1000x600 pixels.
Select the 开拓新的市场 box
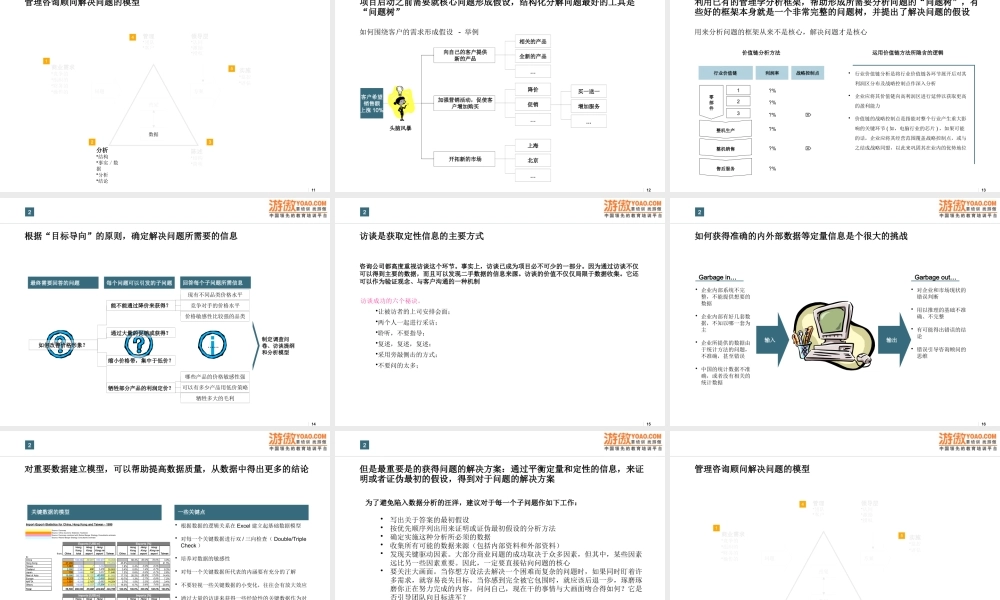tap(464, 159)
